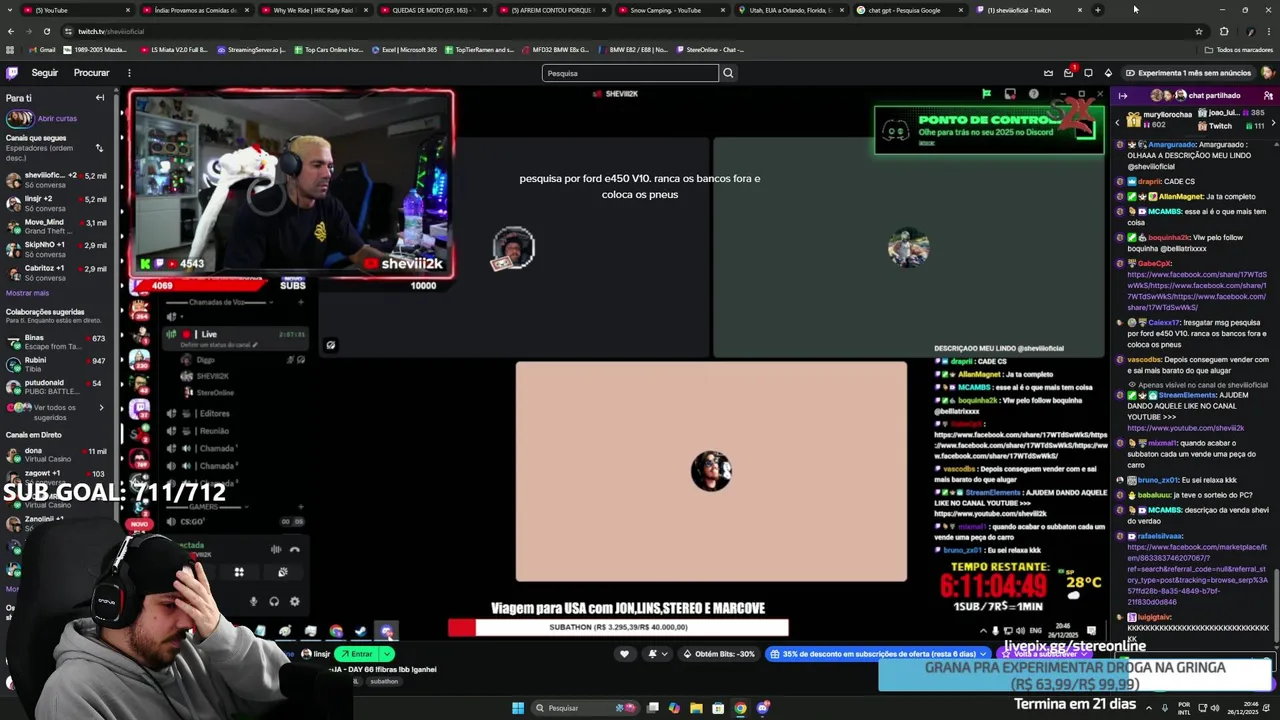Image resolution: width=1280 pixels, height=720 pixels.
Task: Open the three-dot more menu beside Procurar
Action: [129, 73]
